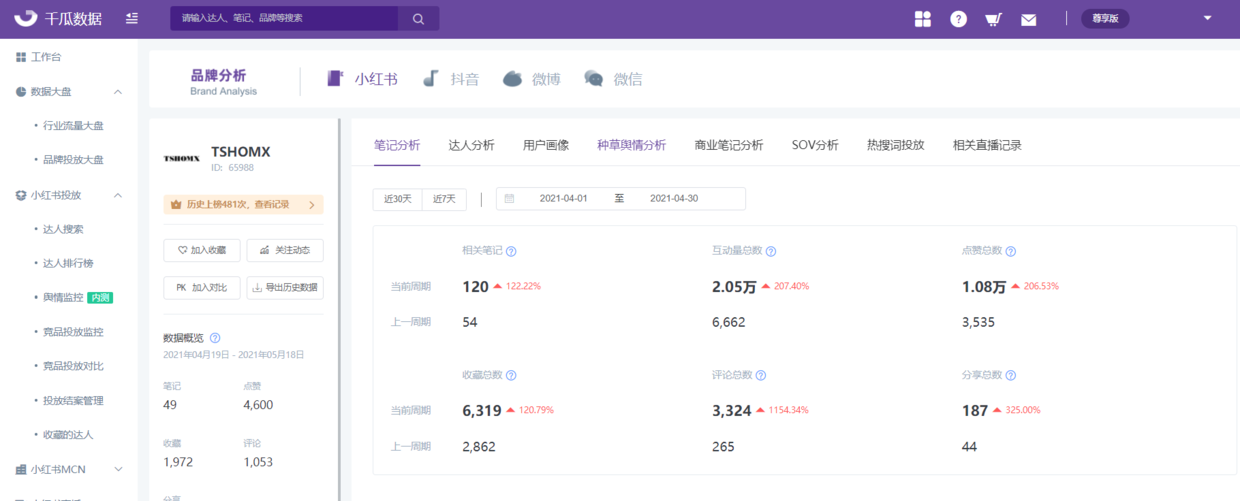
Task: Click the search magnifier button
Action: [x=419, y=18]
